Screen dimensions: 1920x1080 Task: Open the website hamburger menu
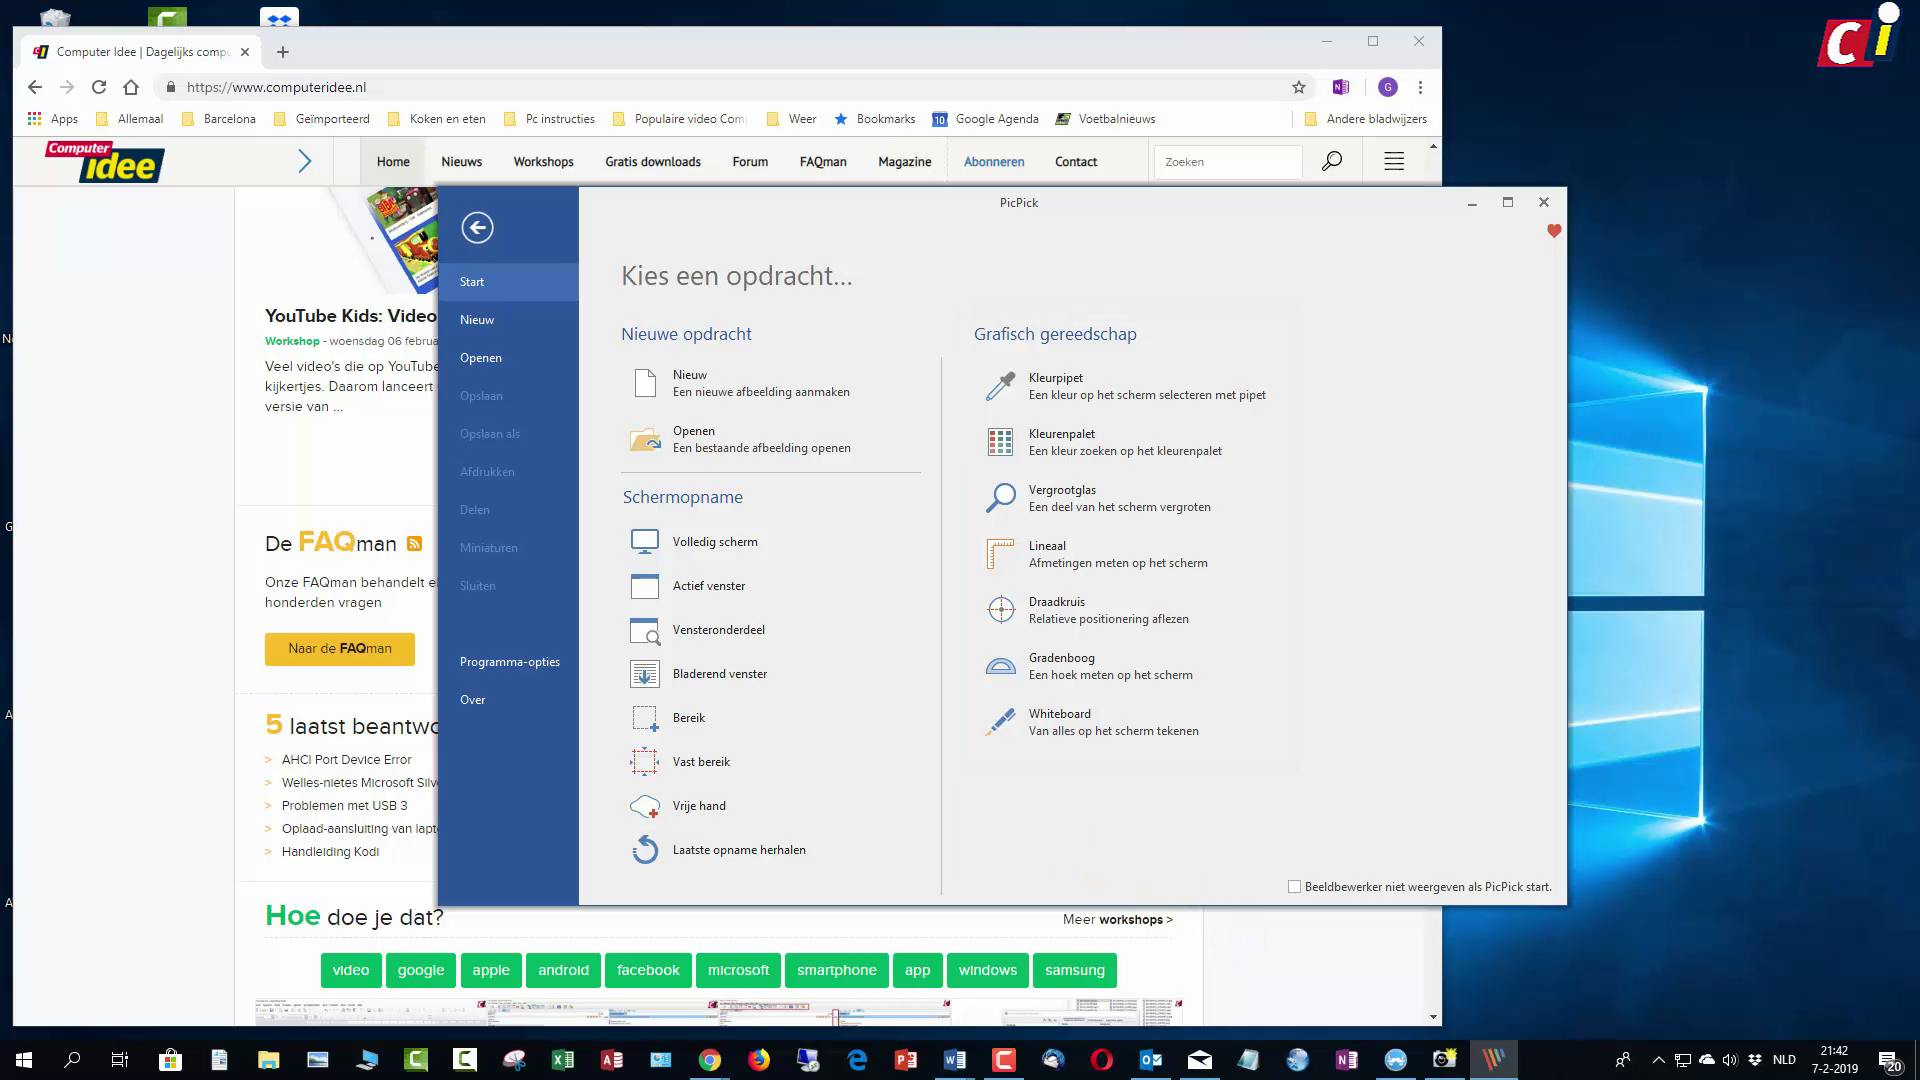point(1394,161)
